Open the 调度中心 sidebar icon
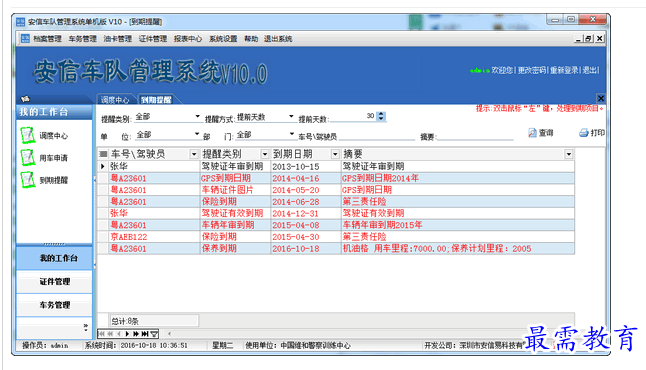 point(28,135)
